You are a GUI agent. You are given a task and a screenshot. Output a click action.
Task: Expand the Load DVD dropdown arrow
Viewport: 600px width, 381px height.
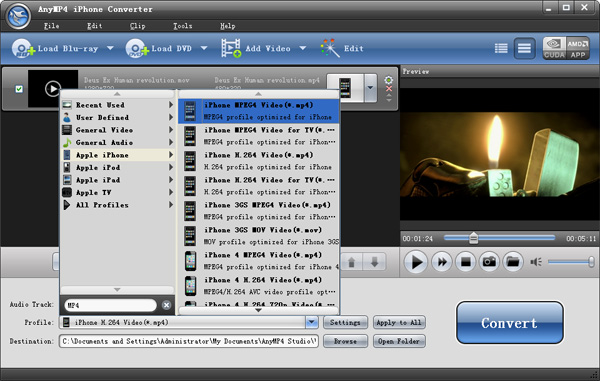click(204, 48)
